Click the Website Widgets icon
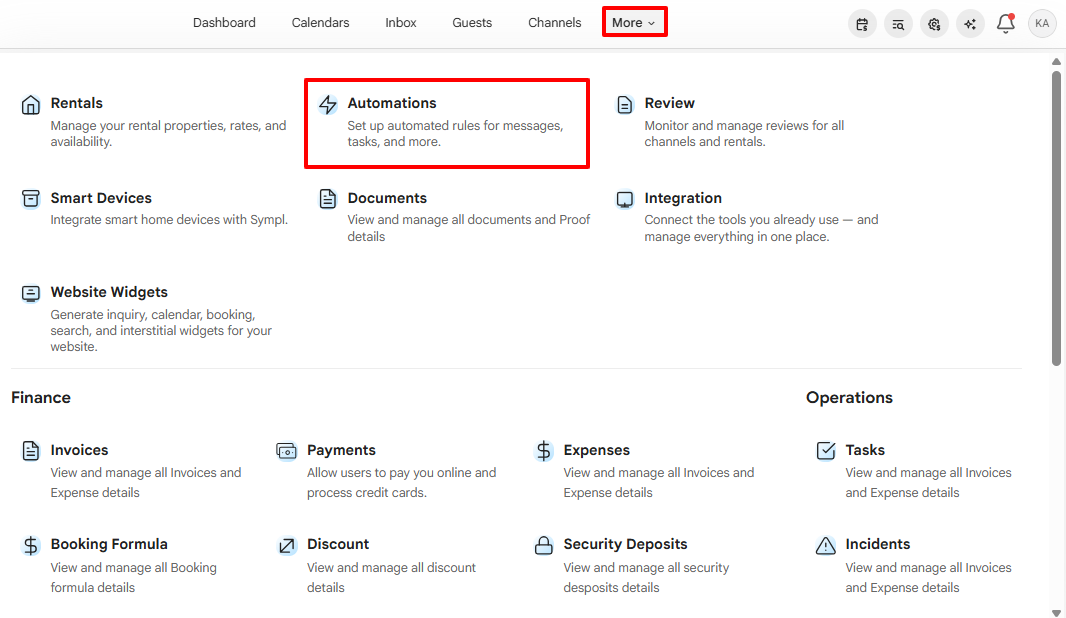Image resolution: width=1066 pixels, height=618 pixels. point(31,293)
